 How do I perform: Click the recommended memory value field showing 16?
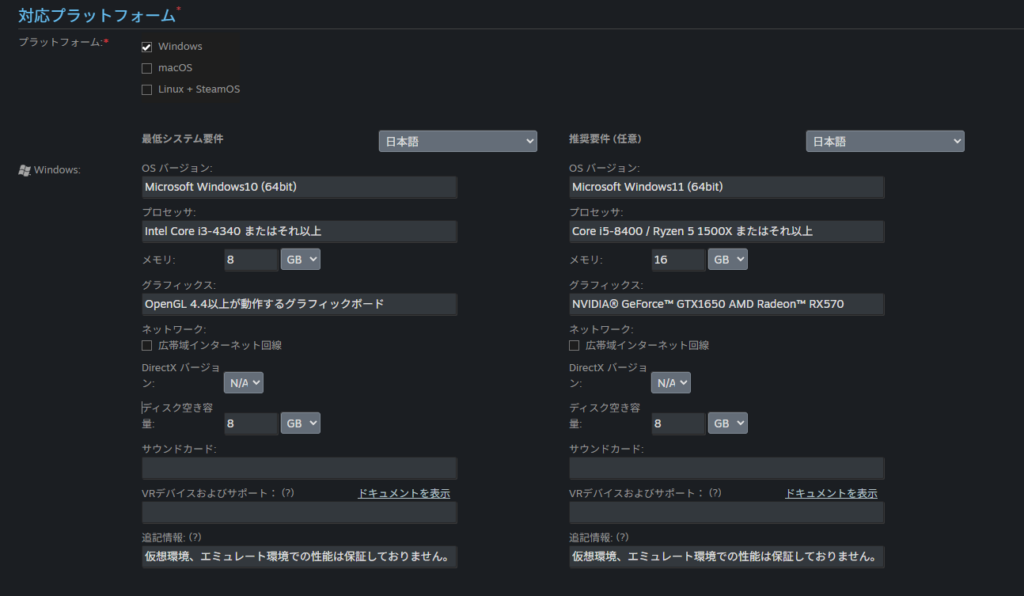pos(677,260)
